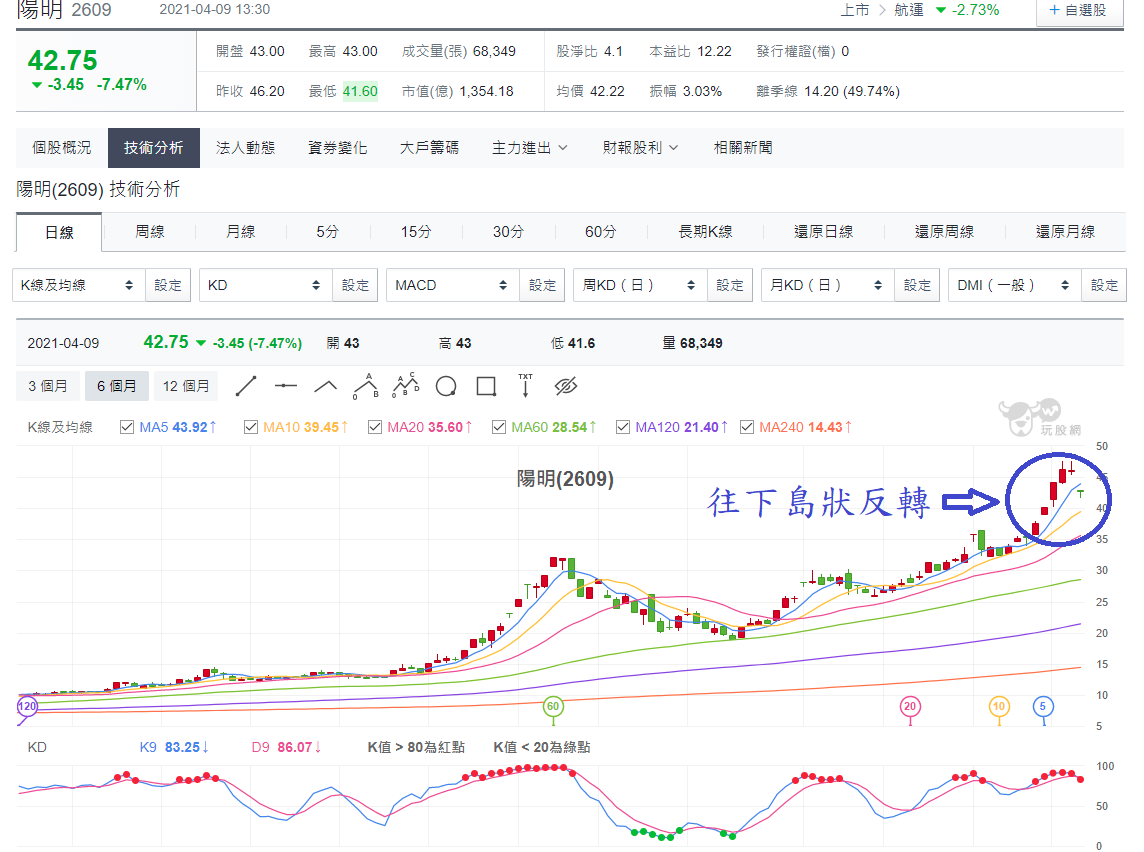Open the DMI(一般) indicator dropdown

(x=1015, y=285)
